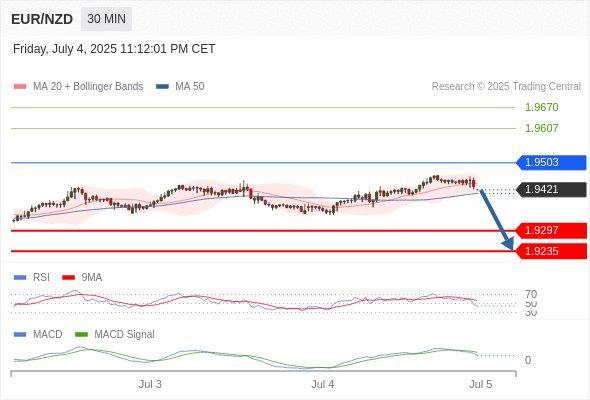The width and height of the screenshot is (590, 400).
Task: Click the RSI 70 level label
Action: [531, 294]
